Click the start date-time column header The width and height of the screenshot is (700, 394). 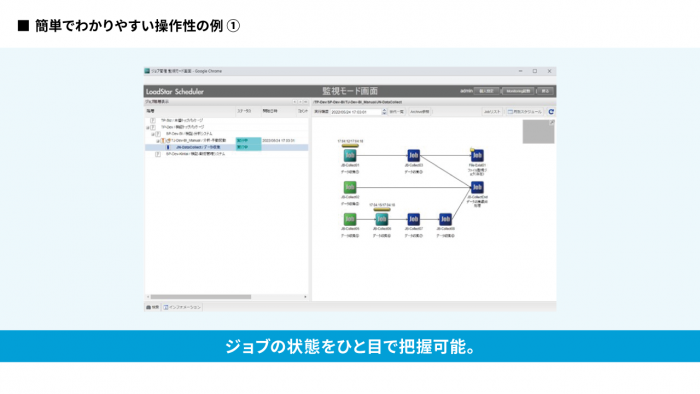pyautogui.click(x=279, y=111)
